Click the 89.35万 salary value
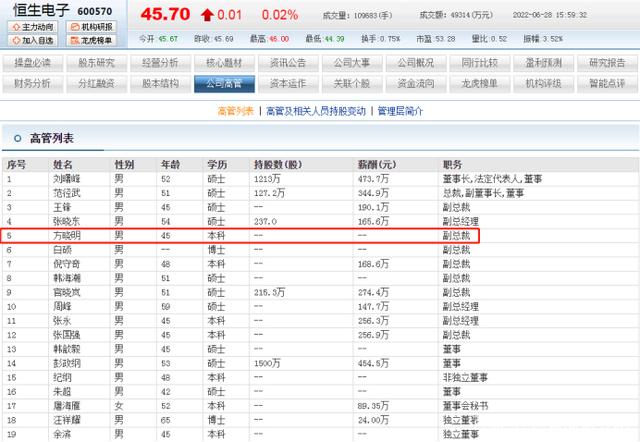Image resolution: width=640 pixels, height=442 pixels. point(373,406)
